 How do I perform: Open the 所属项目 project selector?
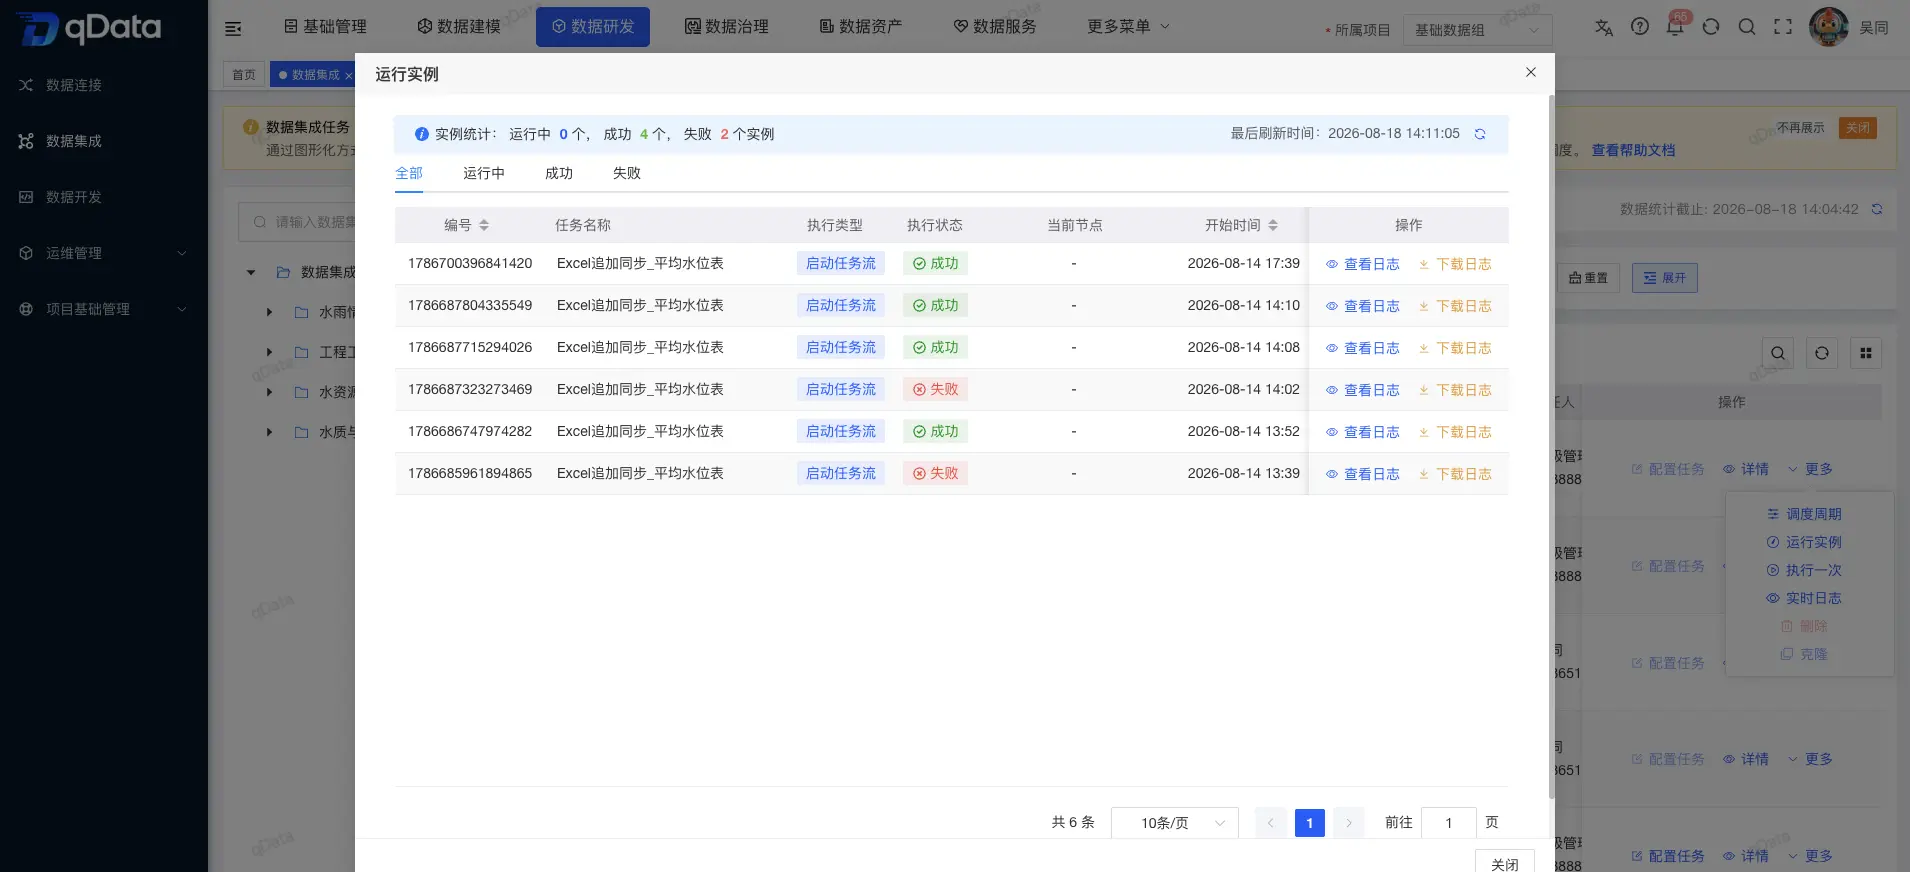coord(1477,30)
